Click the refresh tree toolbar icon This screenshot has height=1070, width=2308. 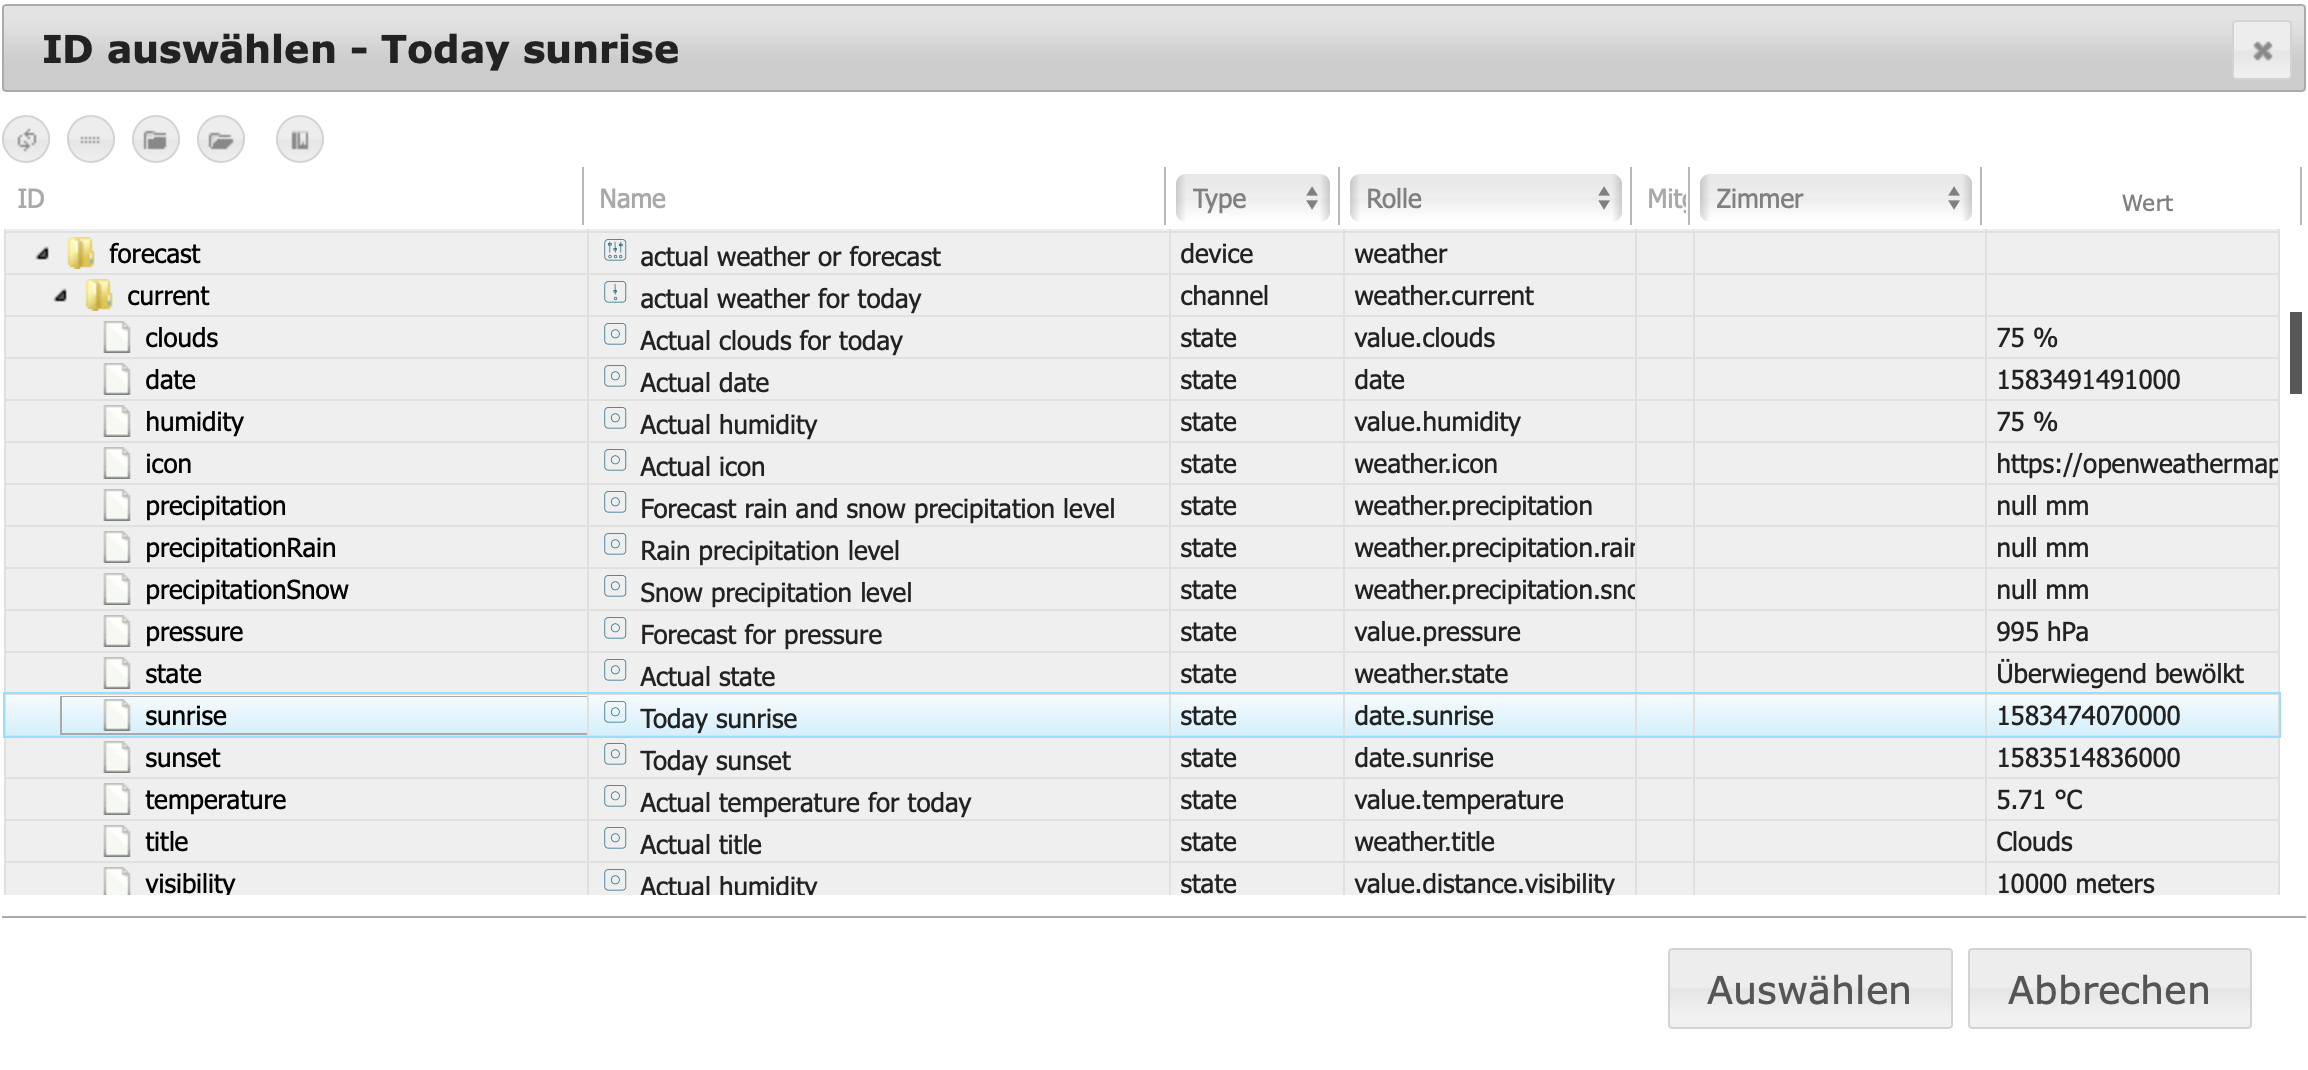tap(27, 140)
